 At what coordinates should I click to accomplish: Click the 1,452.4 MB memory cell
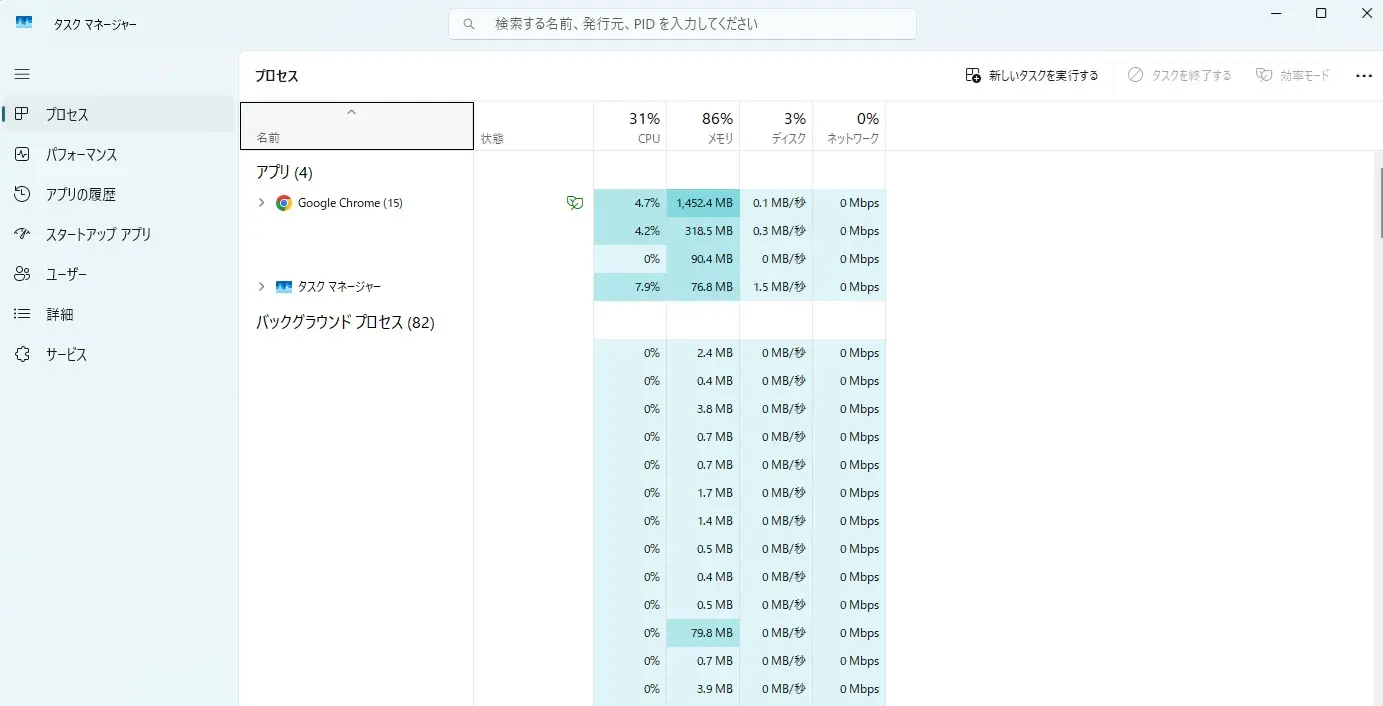coord(703,203)
